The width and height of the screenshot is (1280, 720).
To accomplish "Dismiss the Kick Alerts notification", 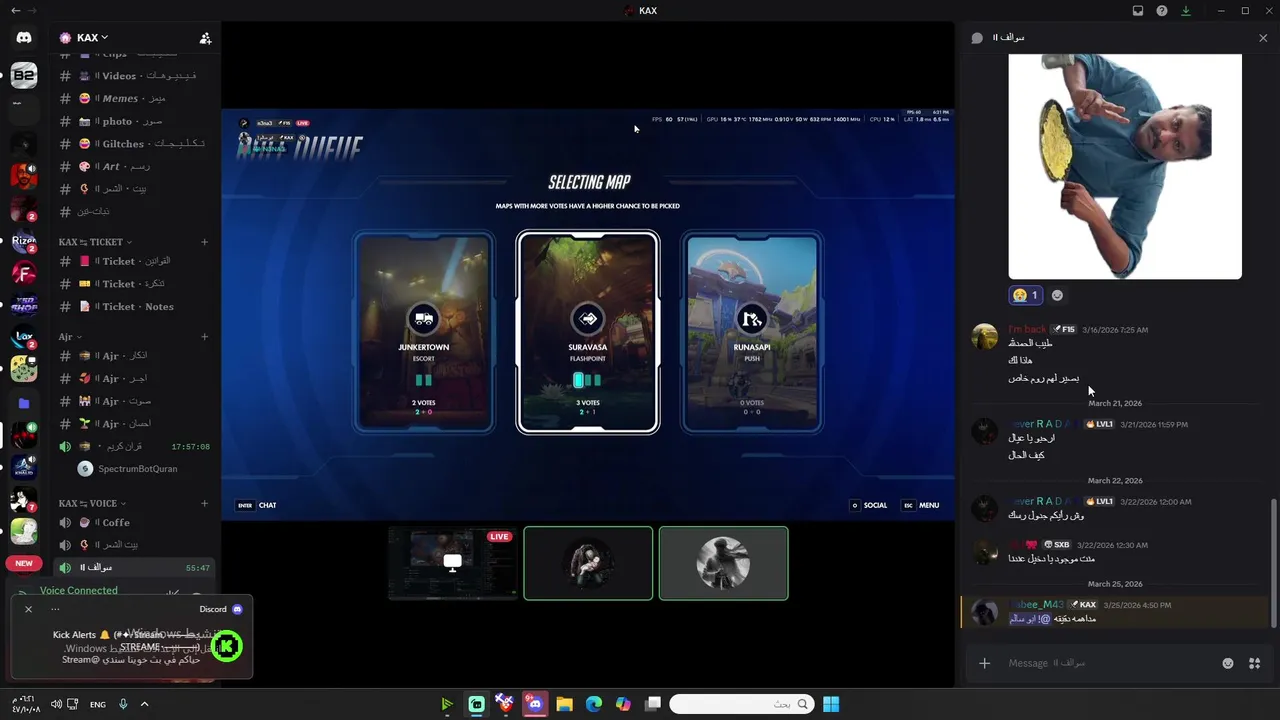I will pyautogui.click(x=28, y=609).
